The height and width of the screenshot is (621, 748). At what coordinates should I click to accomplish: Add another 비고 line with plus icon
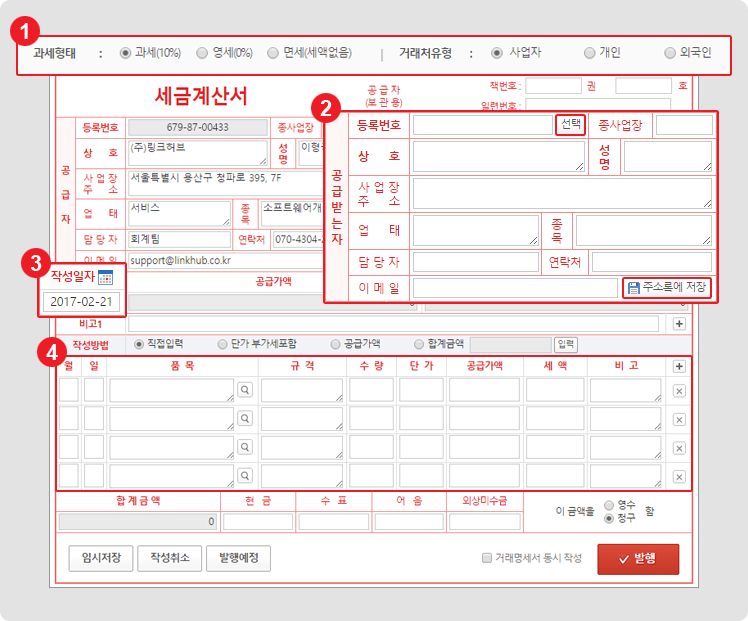[x=679, y=324]
